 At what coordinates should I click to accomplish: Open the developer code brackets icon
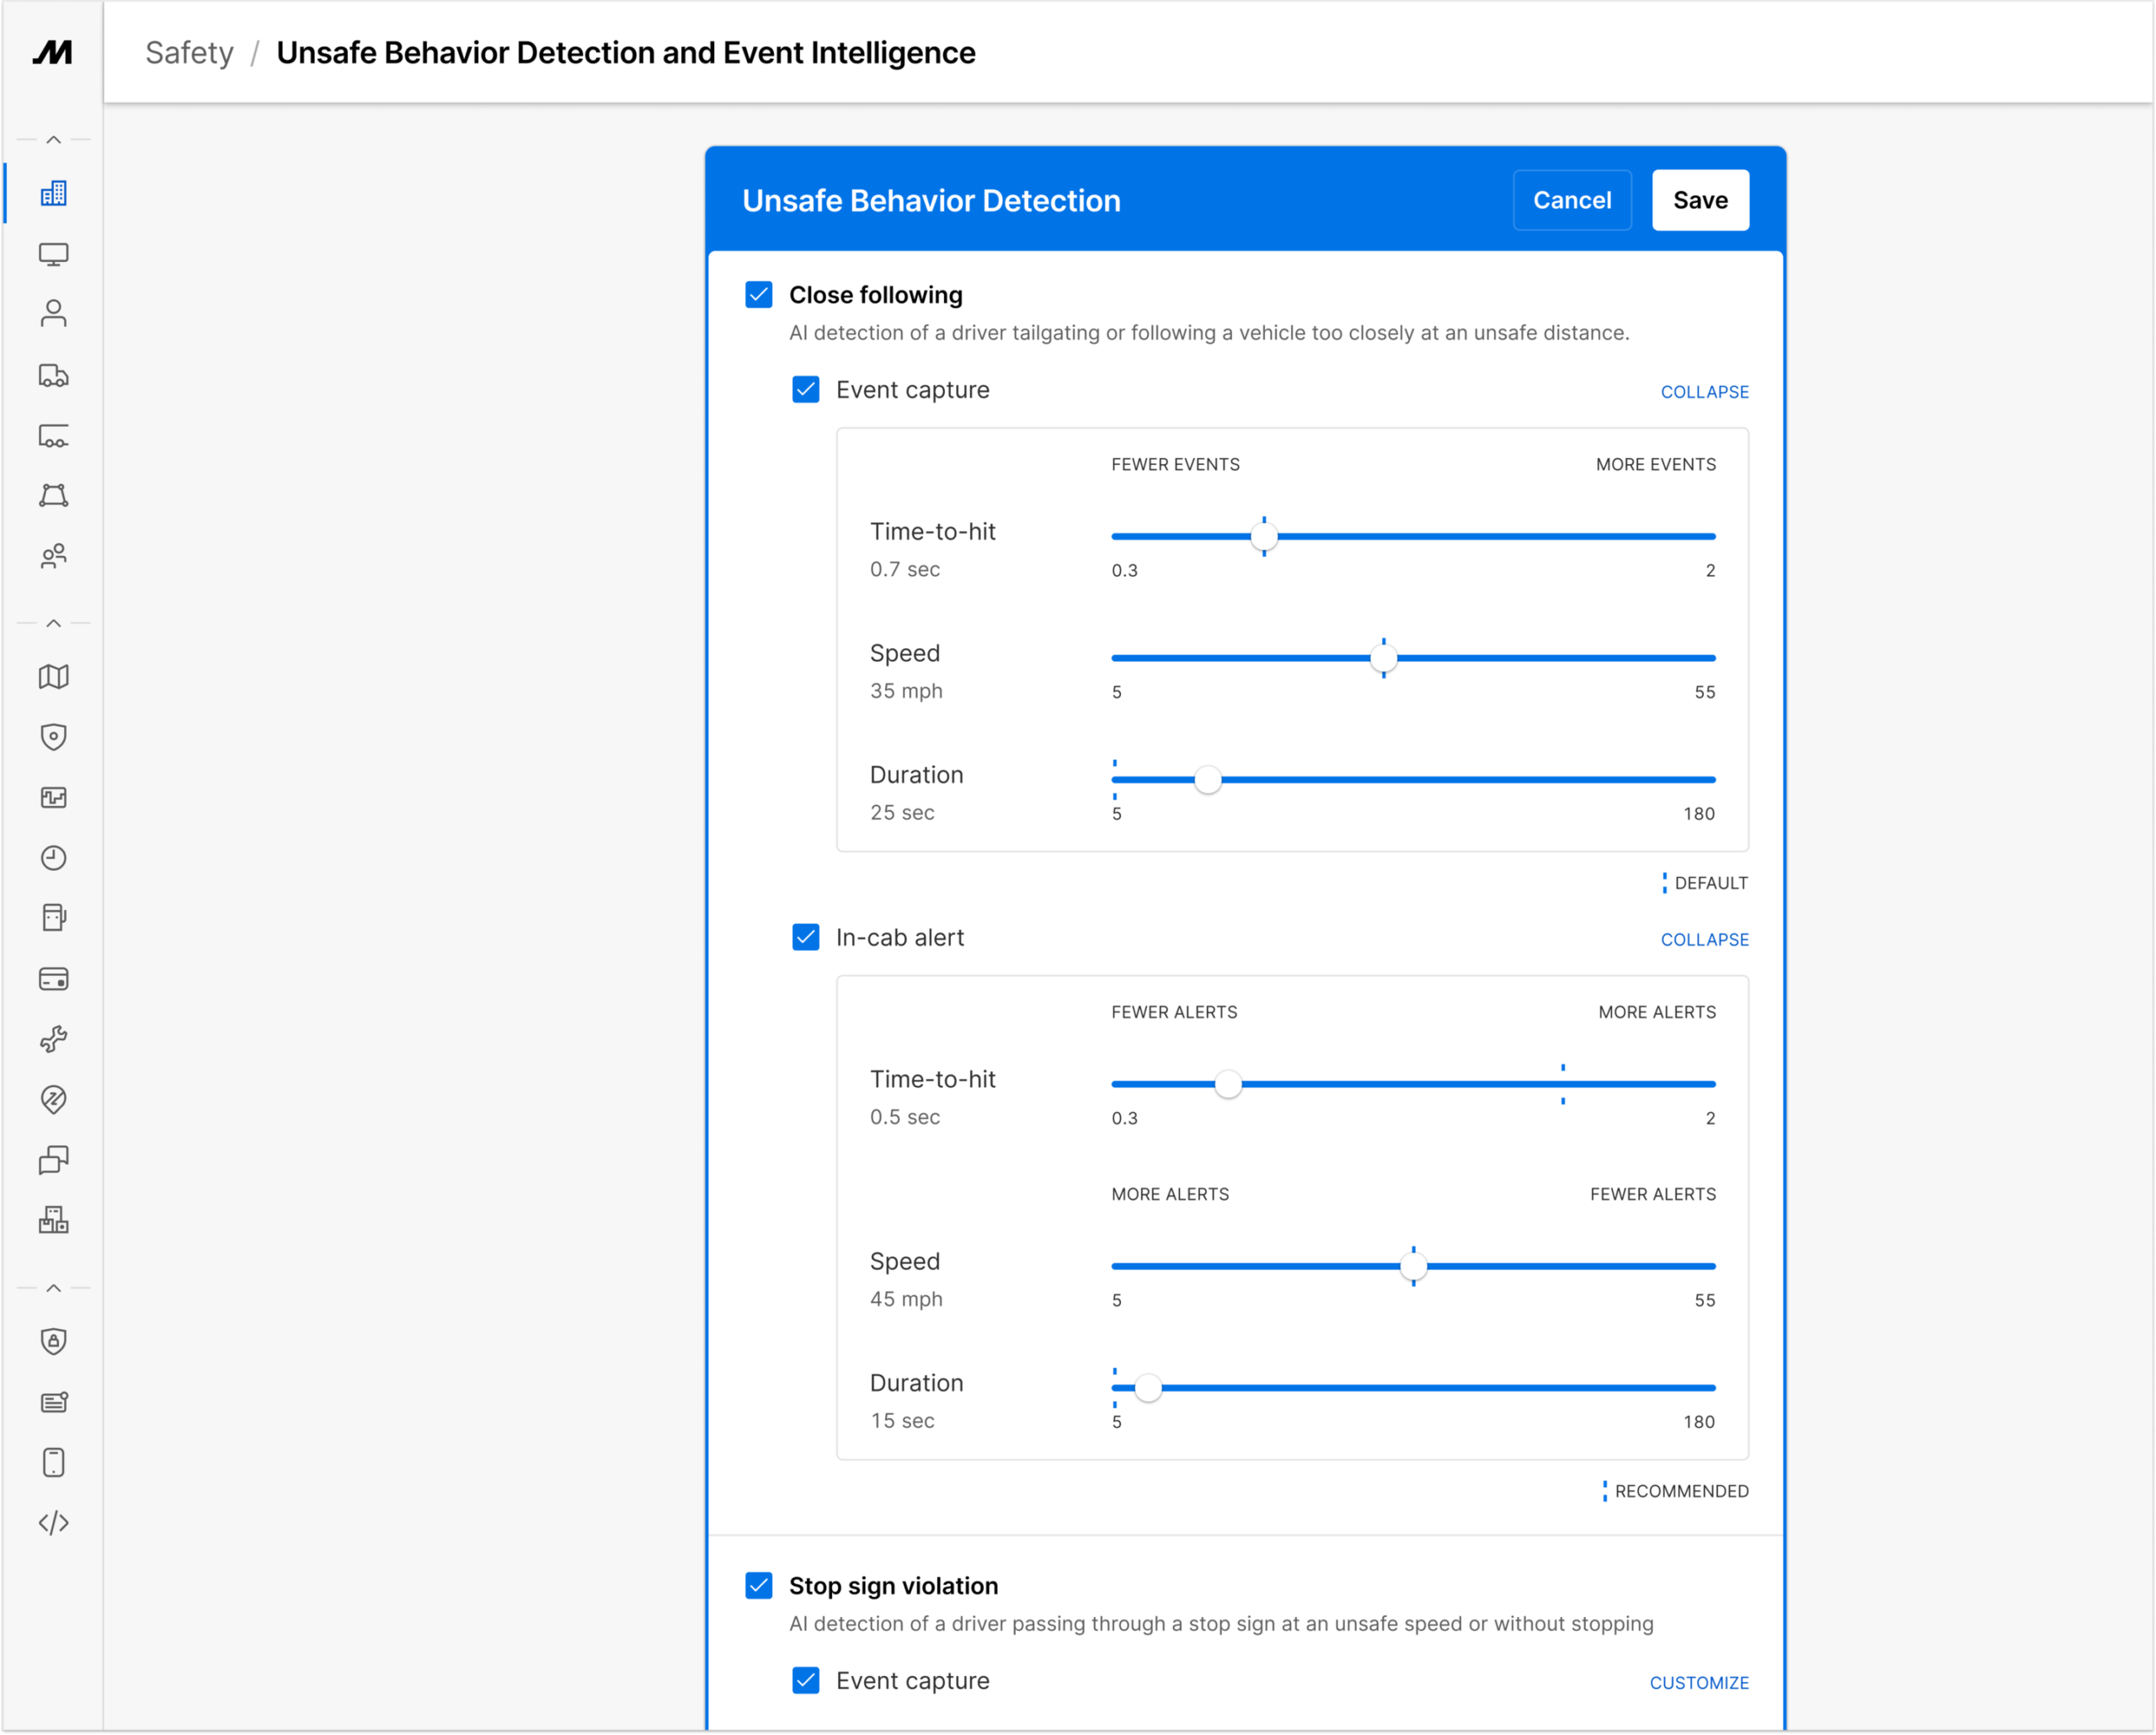point(53,1523)
